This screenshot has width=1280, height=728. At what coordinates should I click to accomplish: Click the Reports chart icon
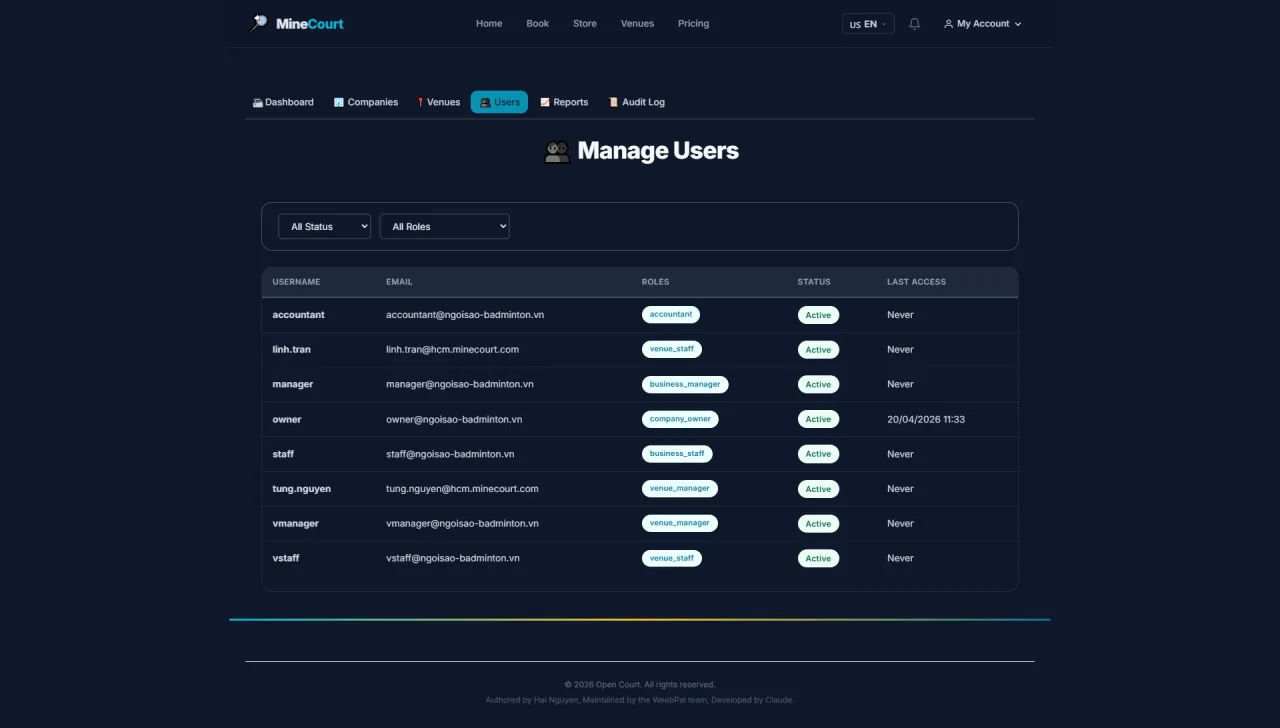[545, 102]
